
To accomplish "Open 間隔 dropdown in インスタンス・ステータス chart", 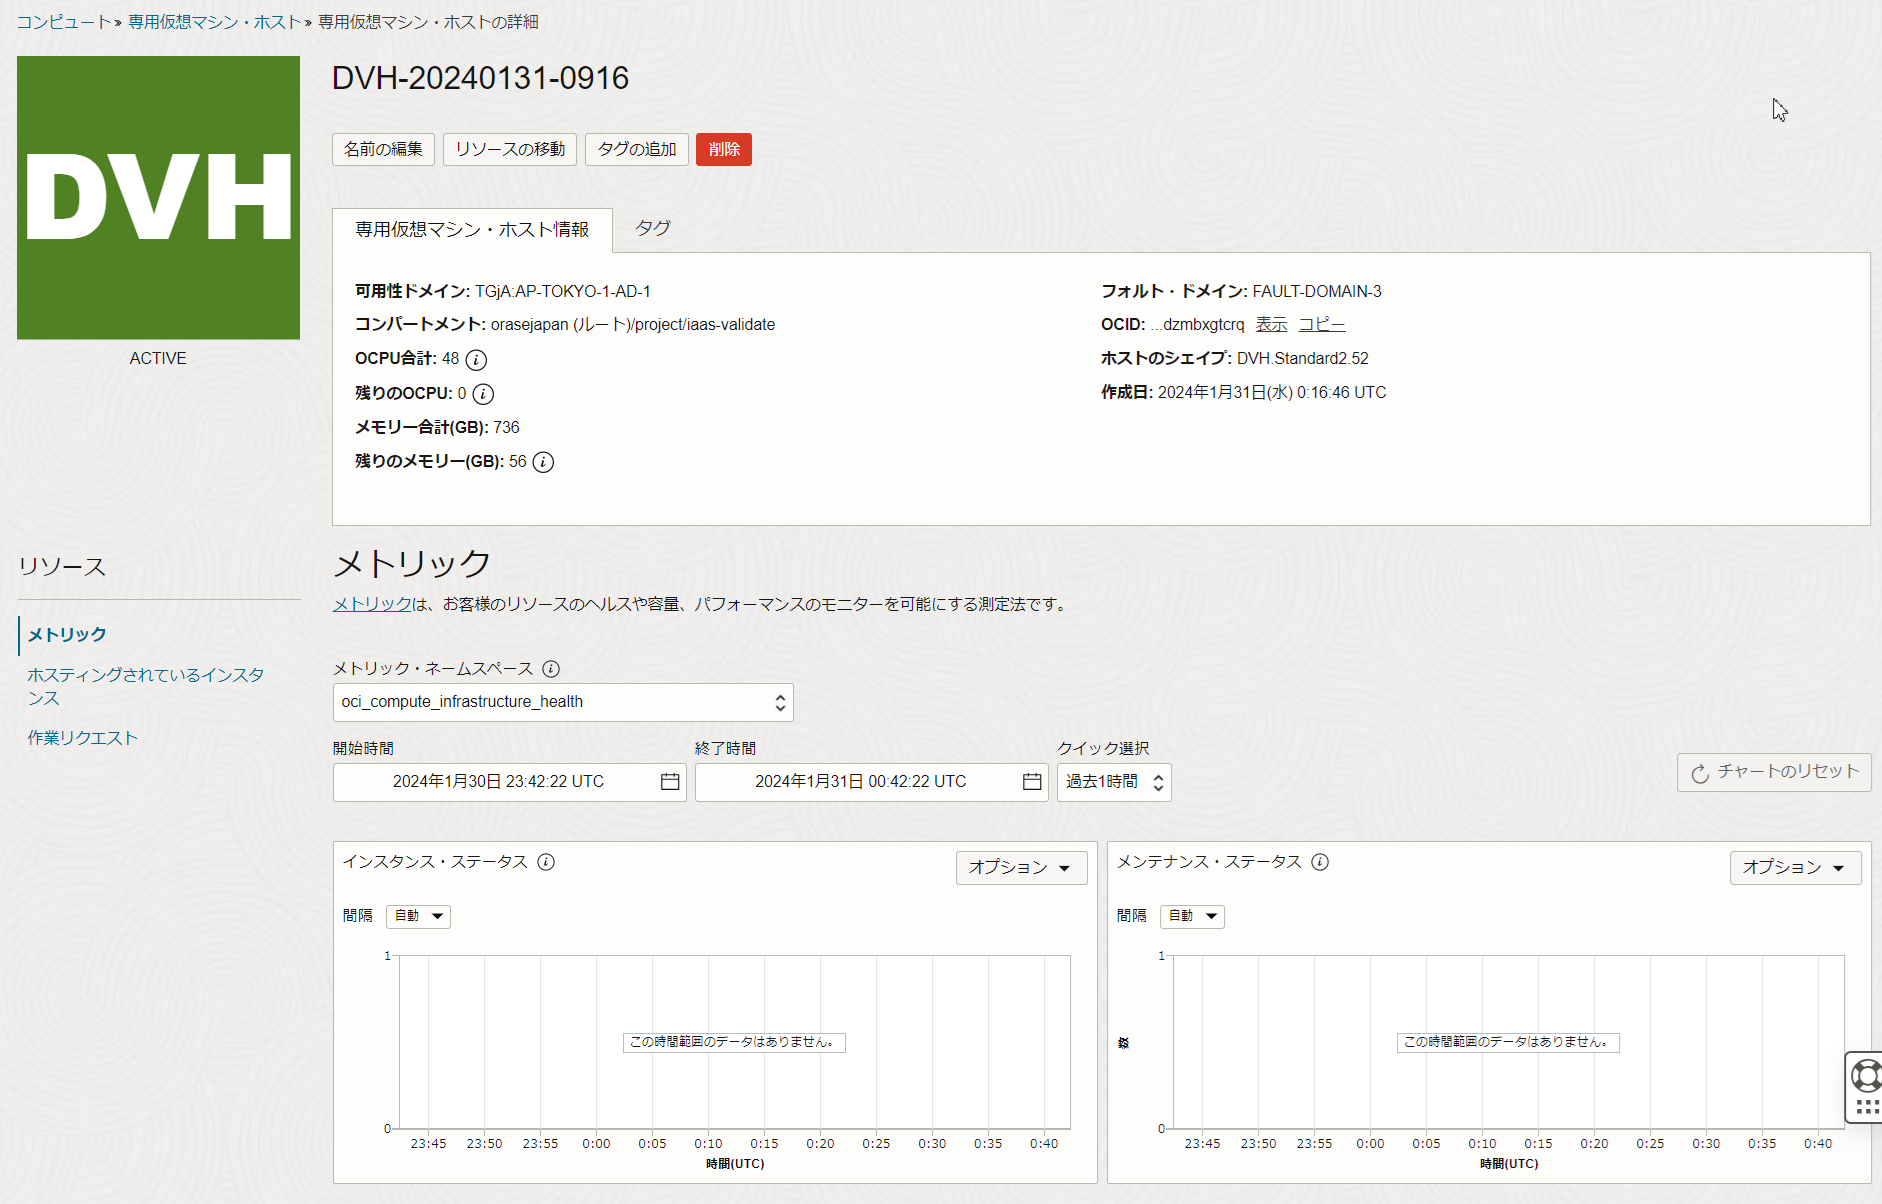I will tap(418, 916).
